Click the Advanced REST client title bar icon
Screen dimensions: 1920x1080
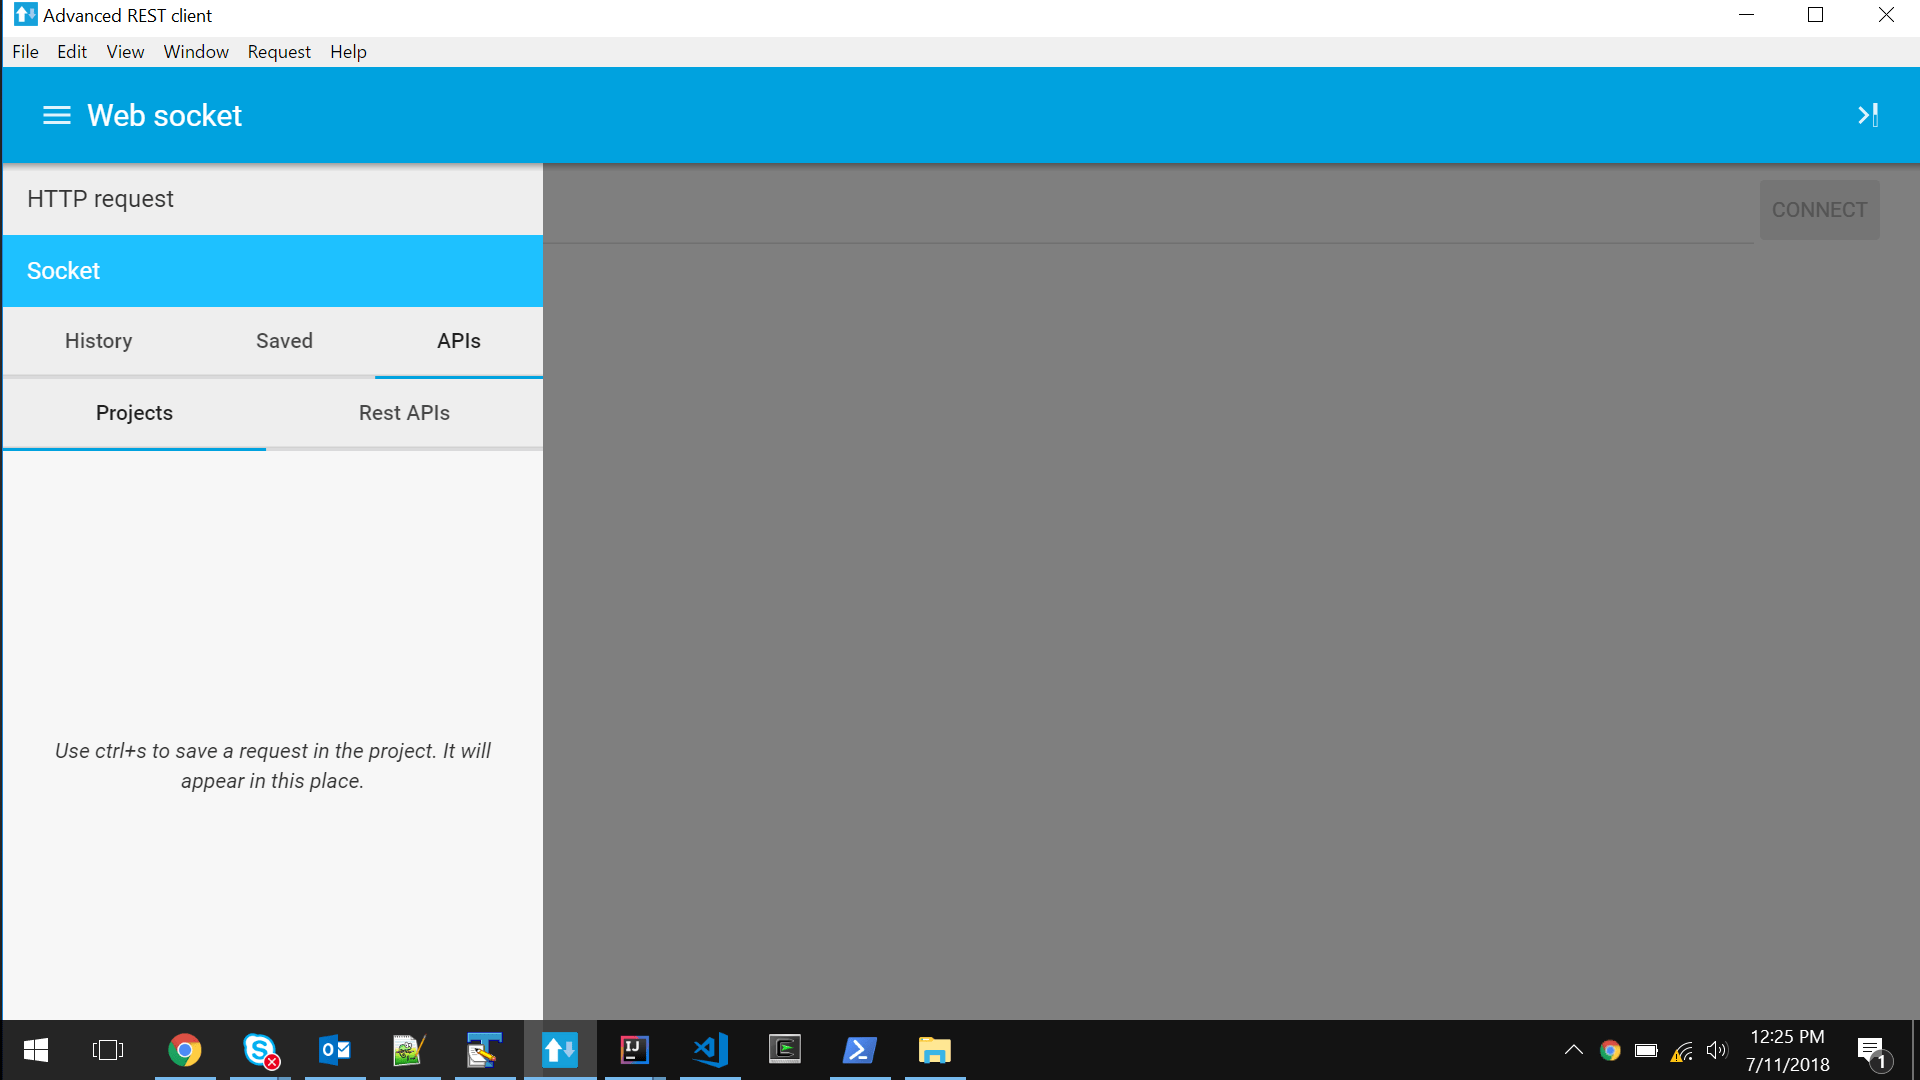point(26,15)
